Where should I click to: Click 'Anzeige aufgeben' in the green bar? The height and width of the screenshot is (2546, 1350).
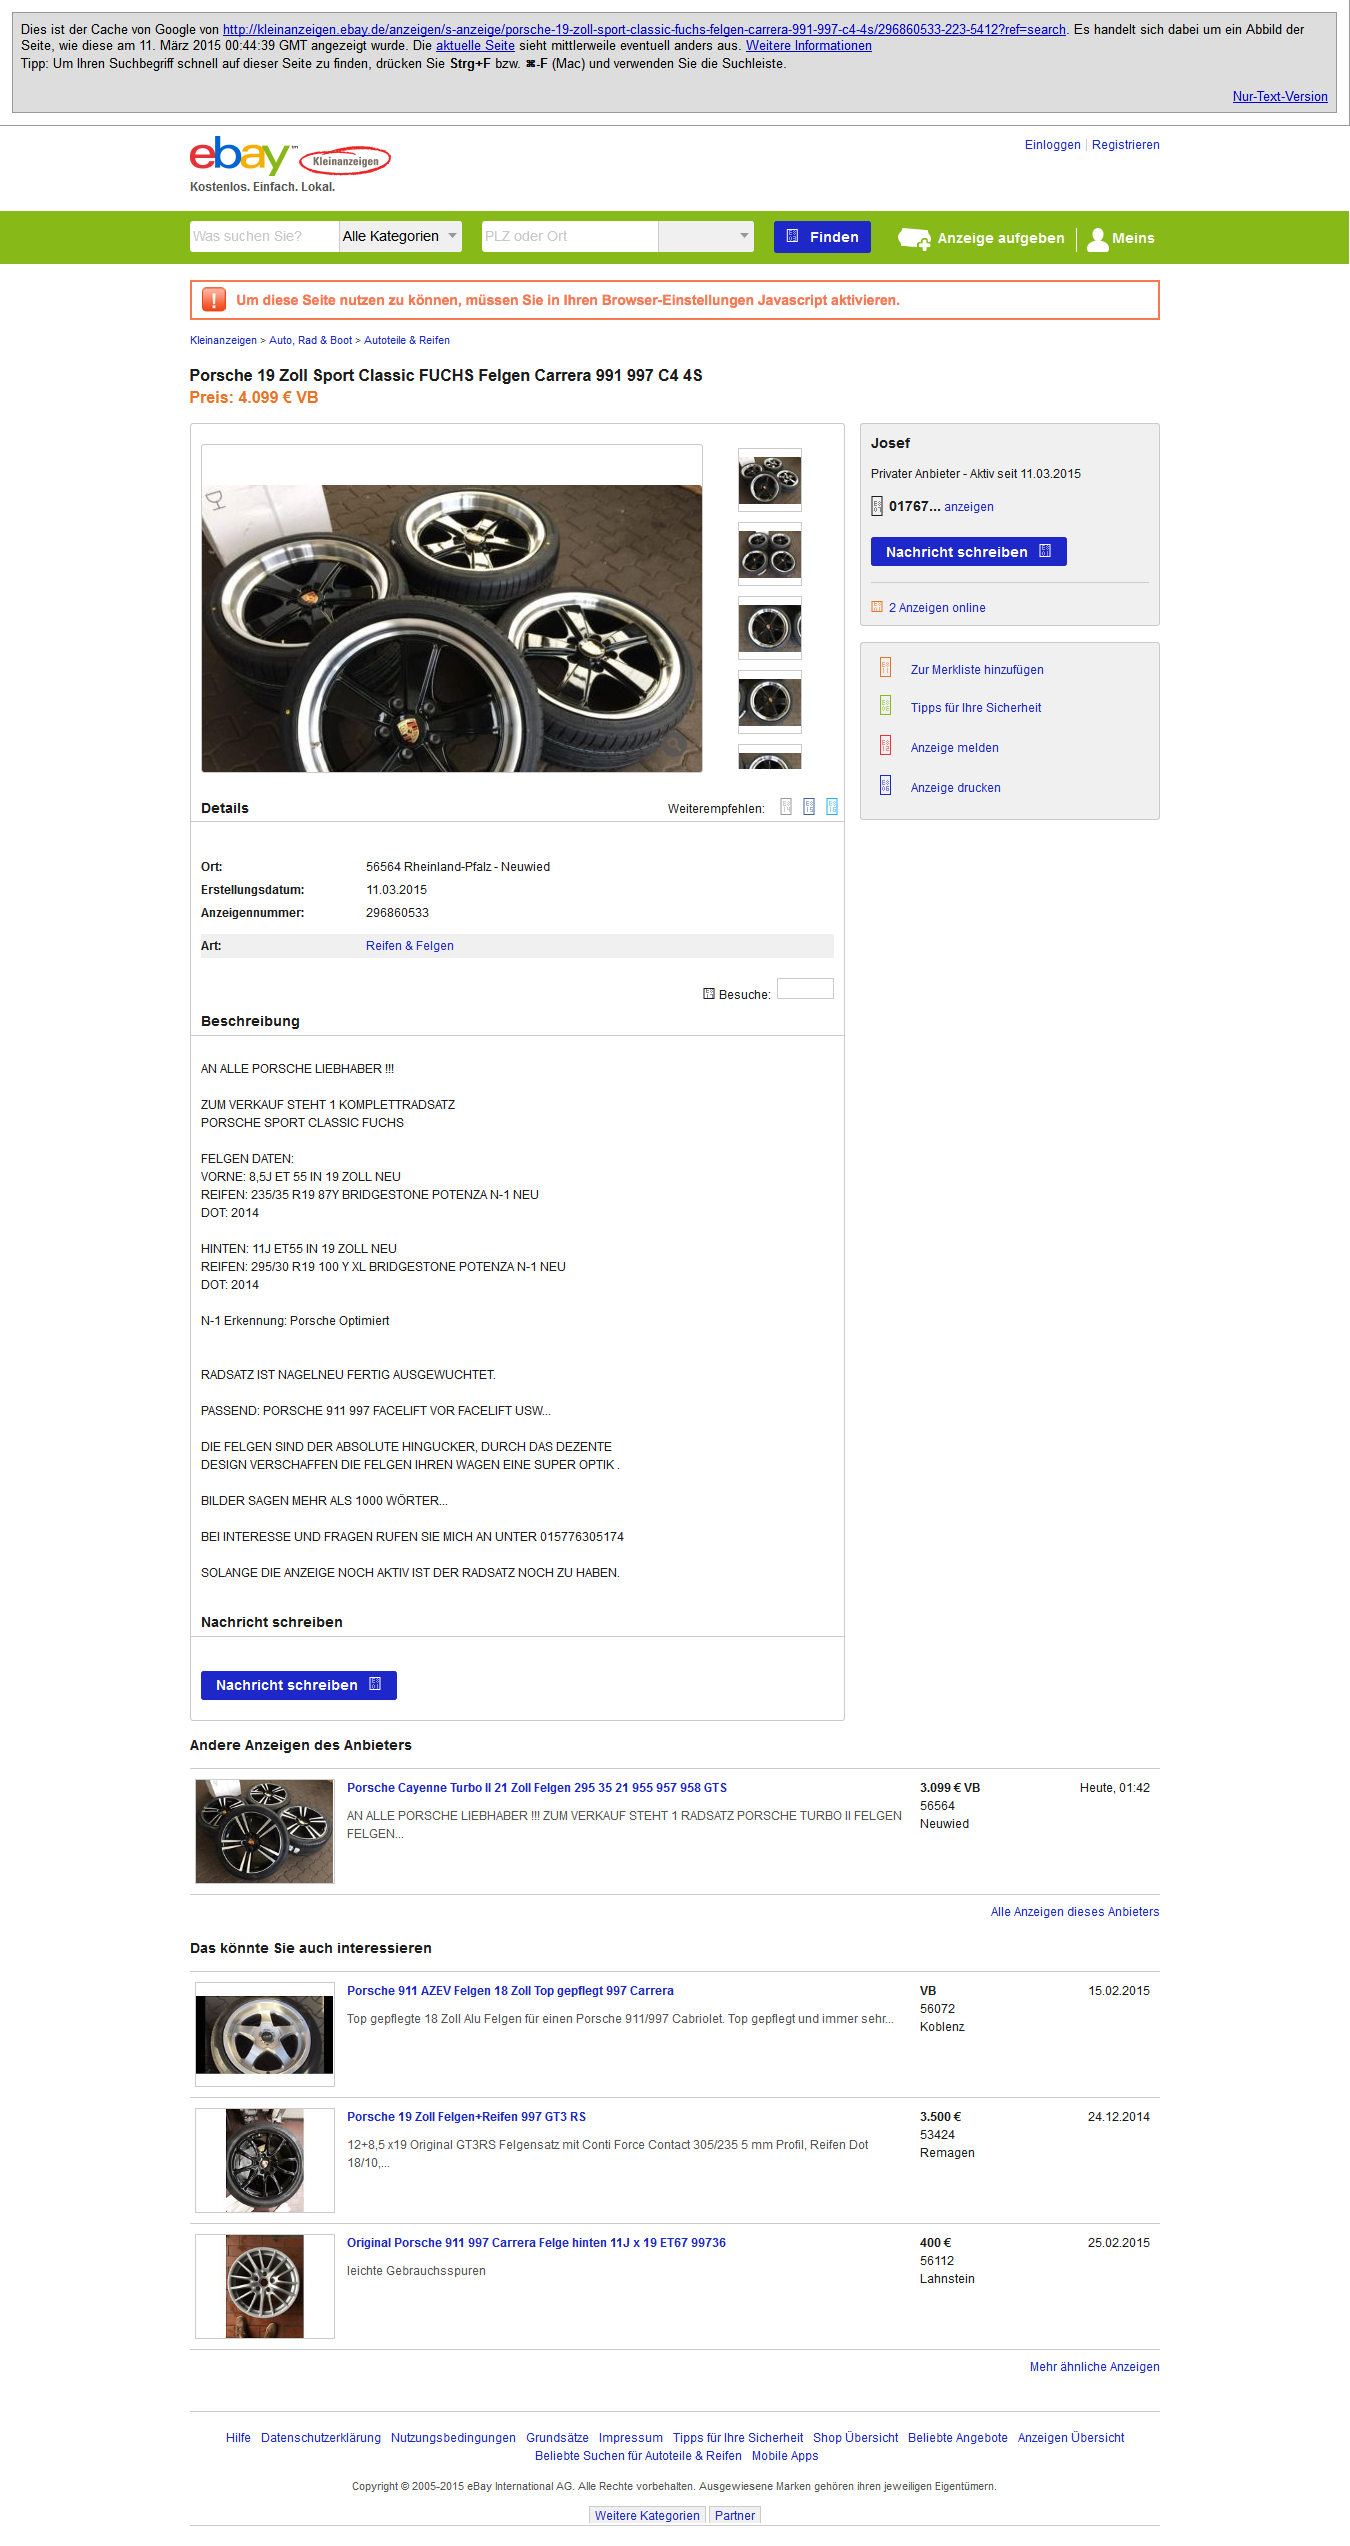pyautogui.click(x=981, y=238)
